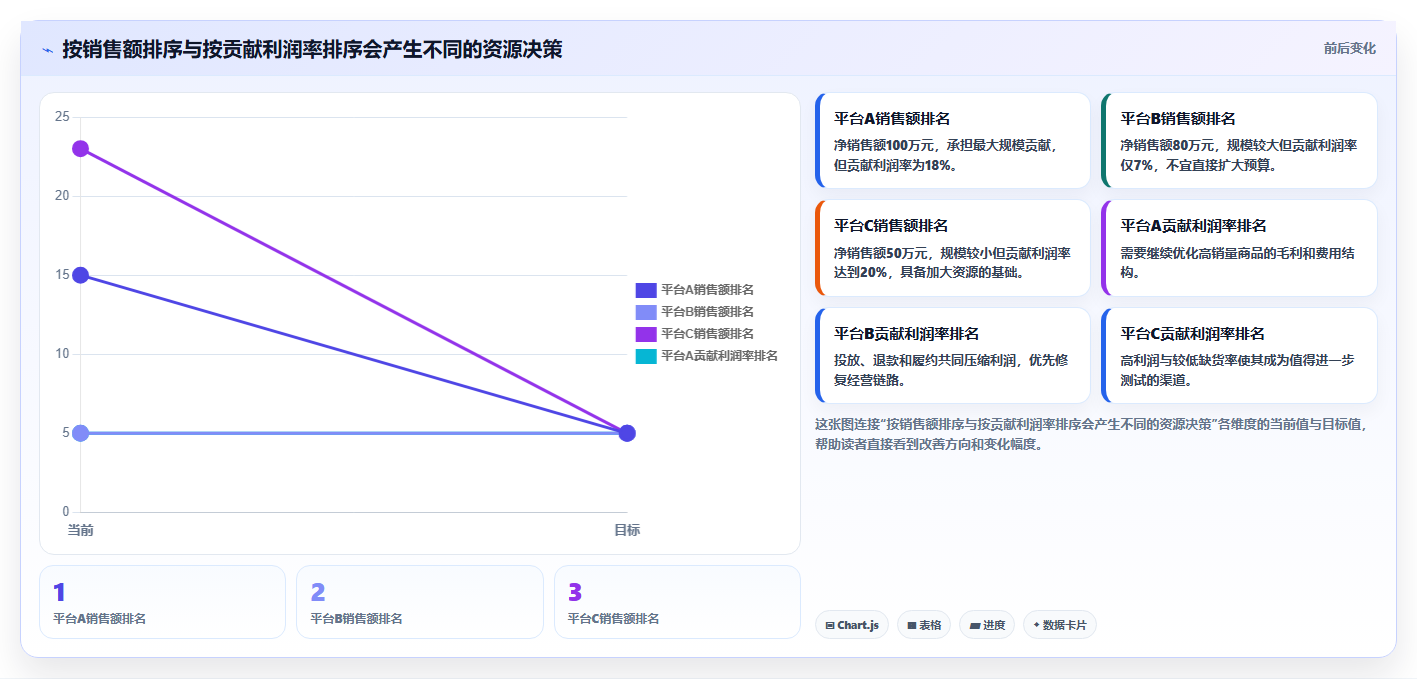Click the 平台A贡献利润率排名 info card heading

point(1193,225)
